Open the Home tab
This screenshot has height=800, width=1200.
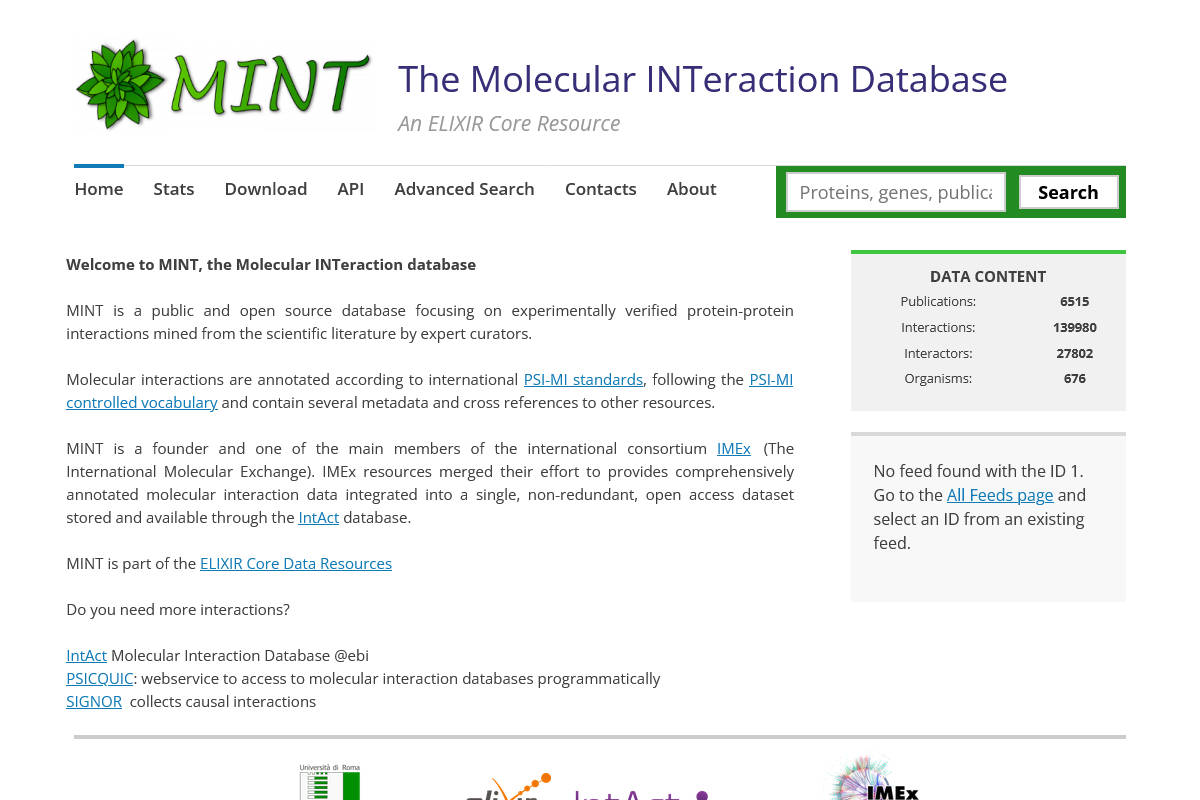(98, 188)
